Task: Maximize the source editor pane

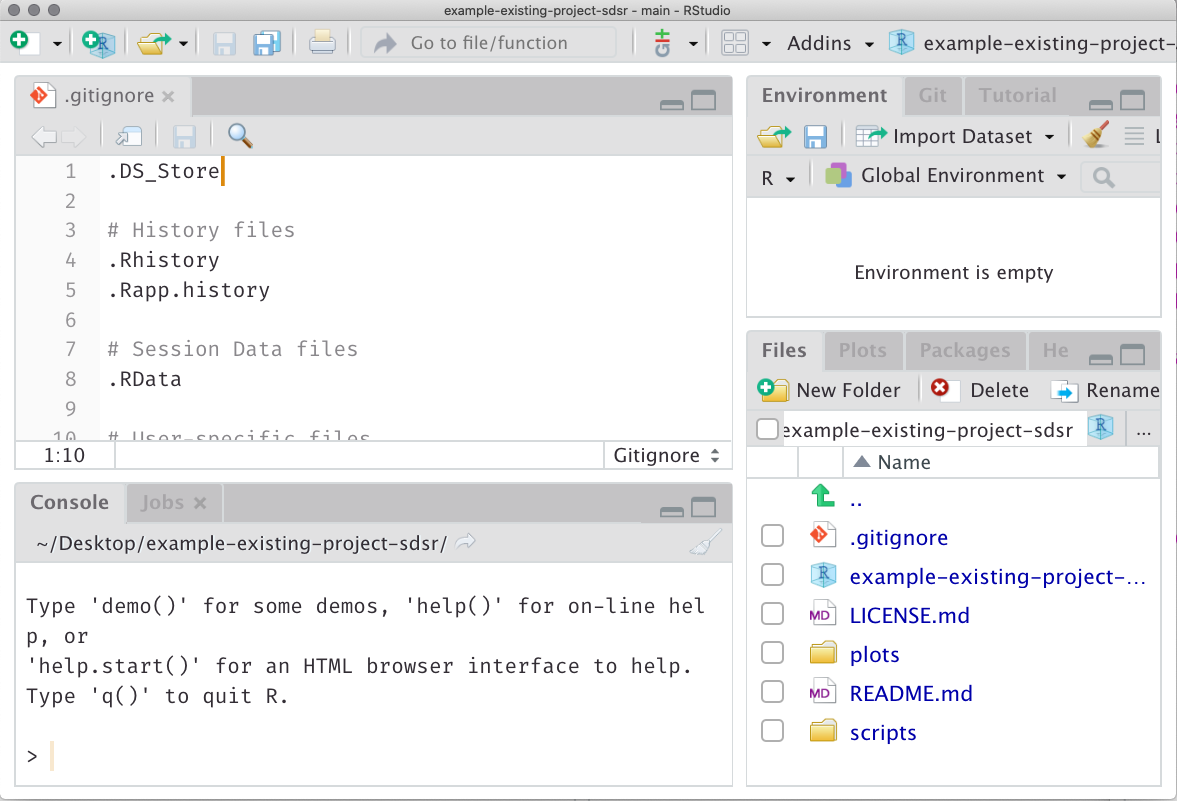Action: pyautogui.click(x=703, y=100)
